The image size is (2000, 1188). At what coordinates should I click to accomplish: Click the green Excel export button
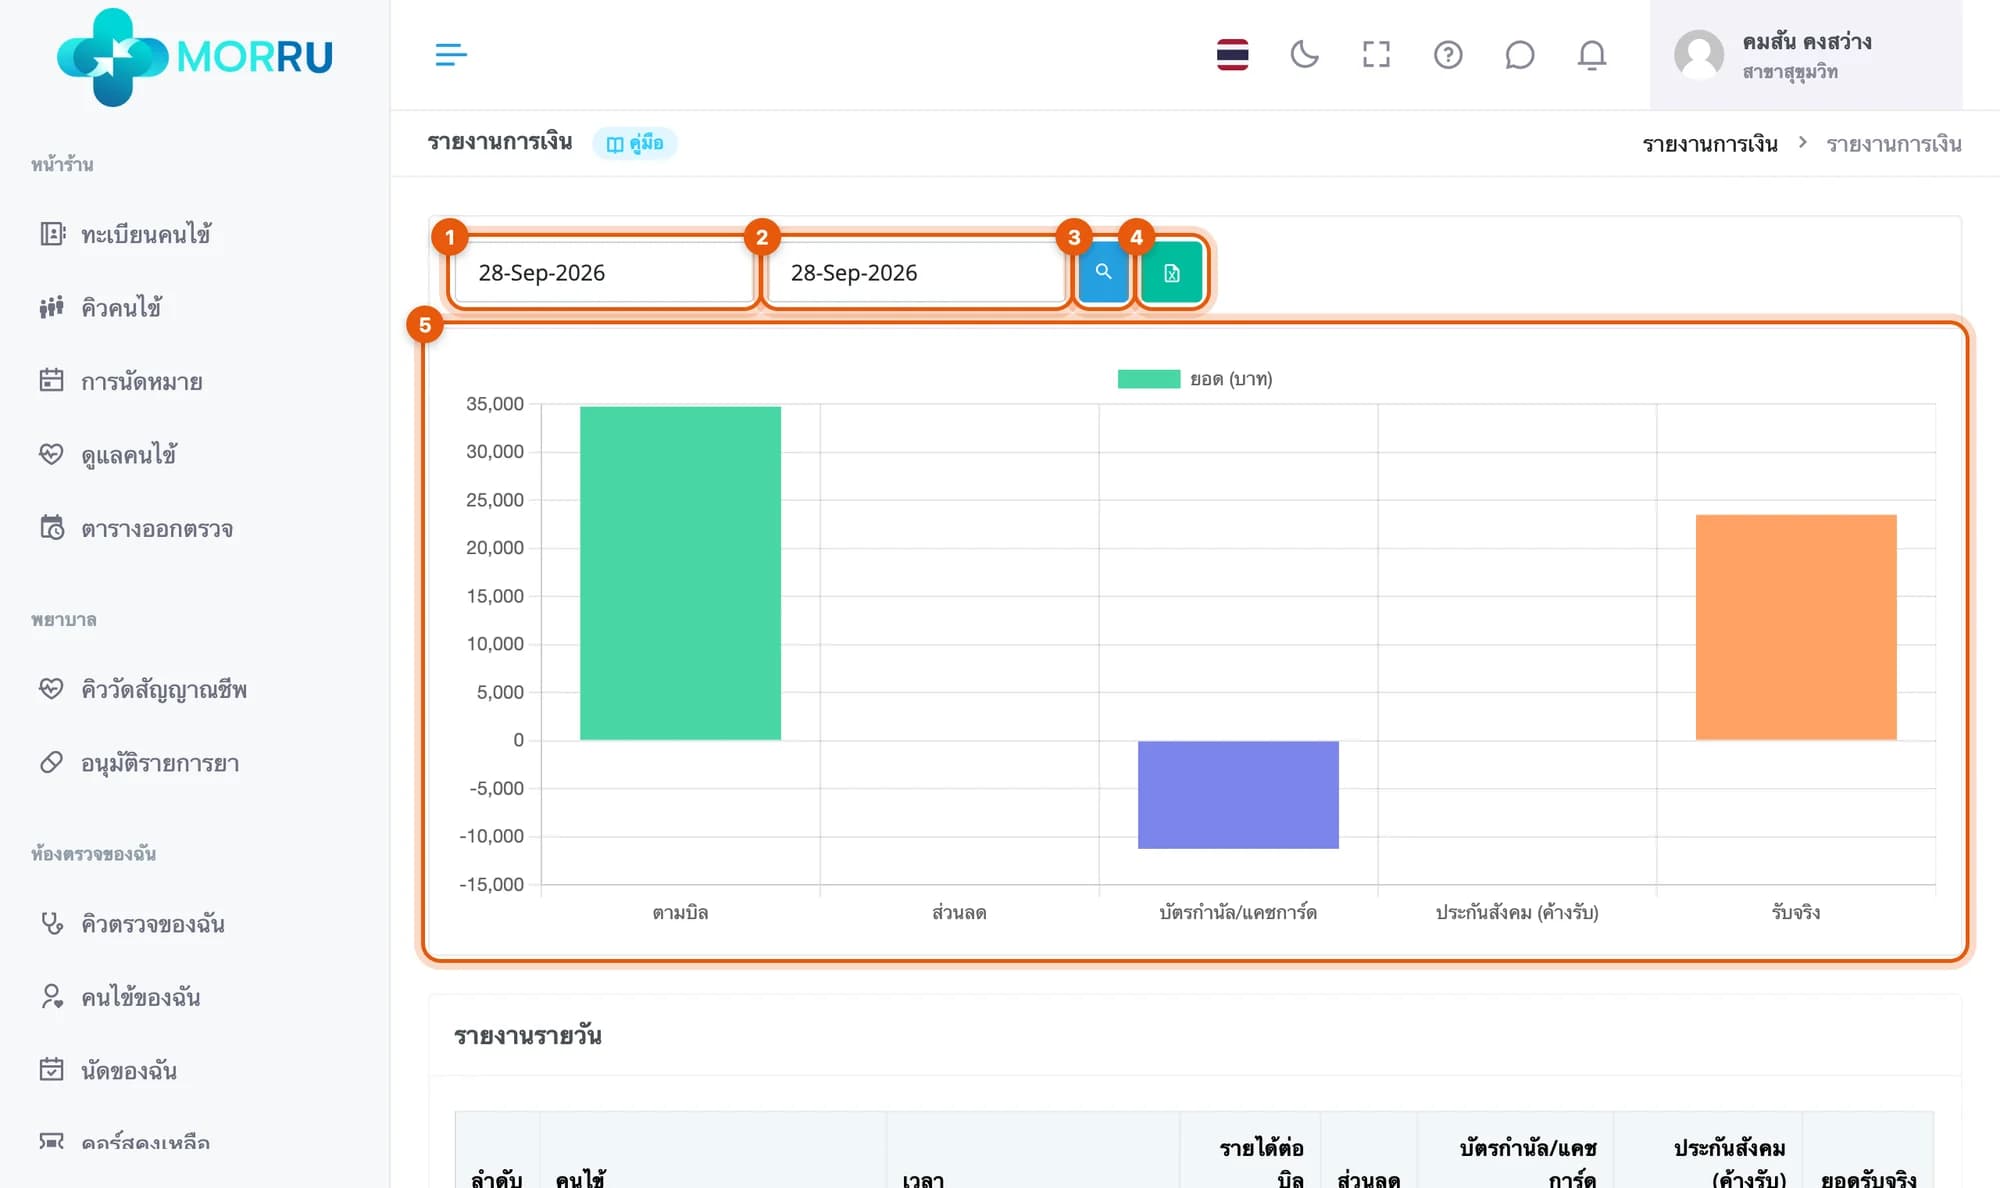(x=1171, y=272)
